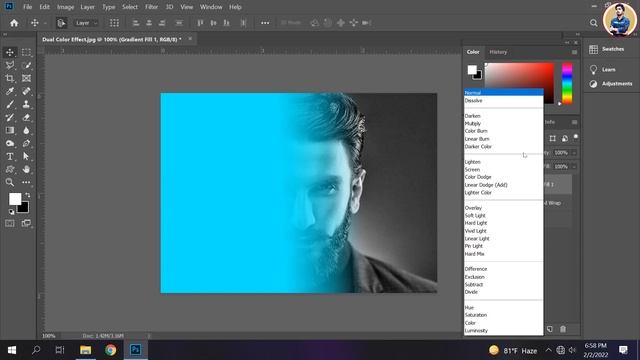640x360 pixels.
Task: Select the Hand tool
Action: (26, 169)
